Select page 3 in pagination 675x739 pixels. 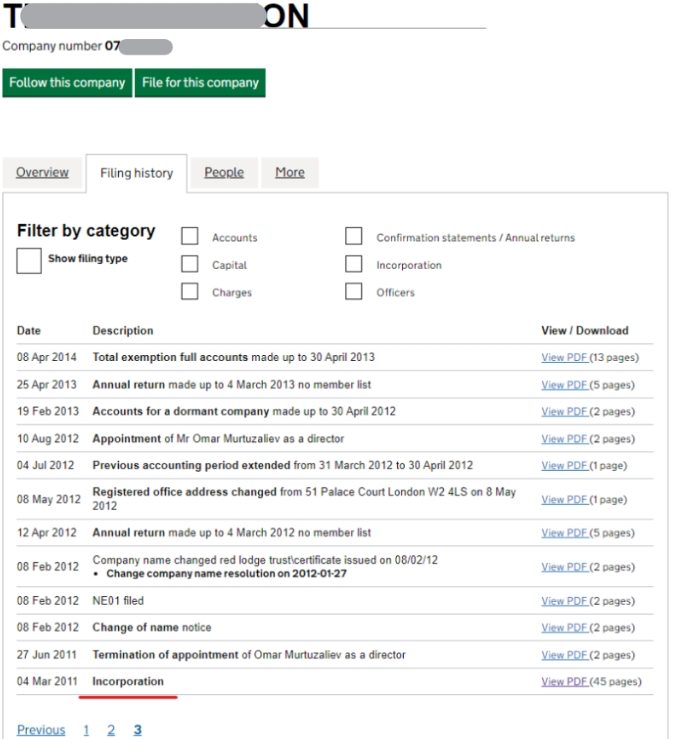[138, 730]
